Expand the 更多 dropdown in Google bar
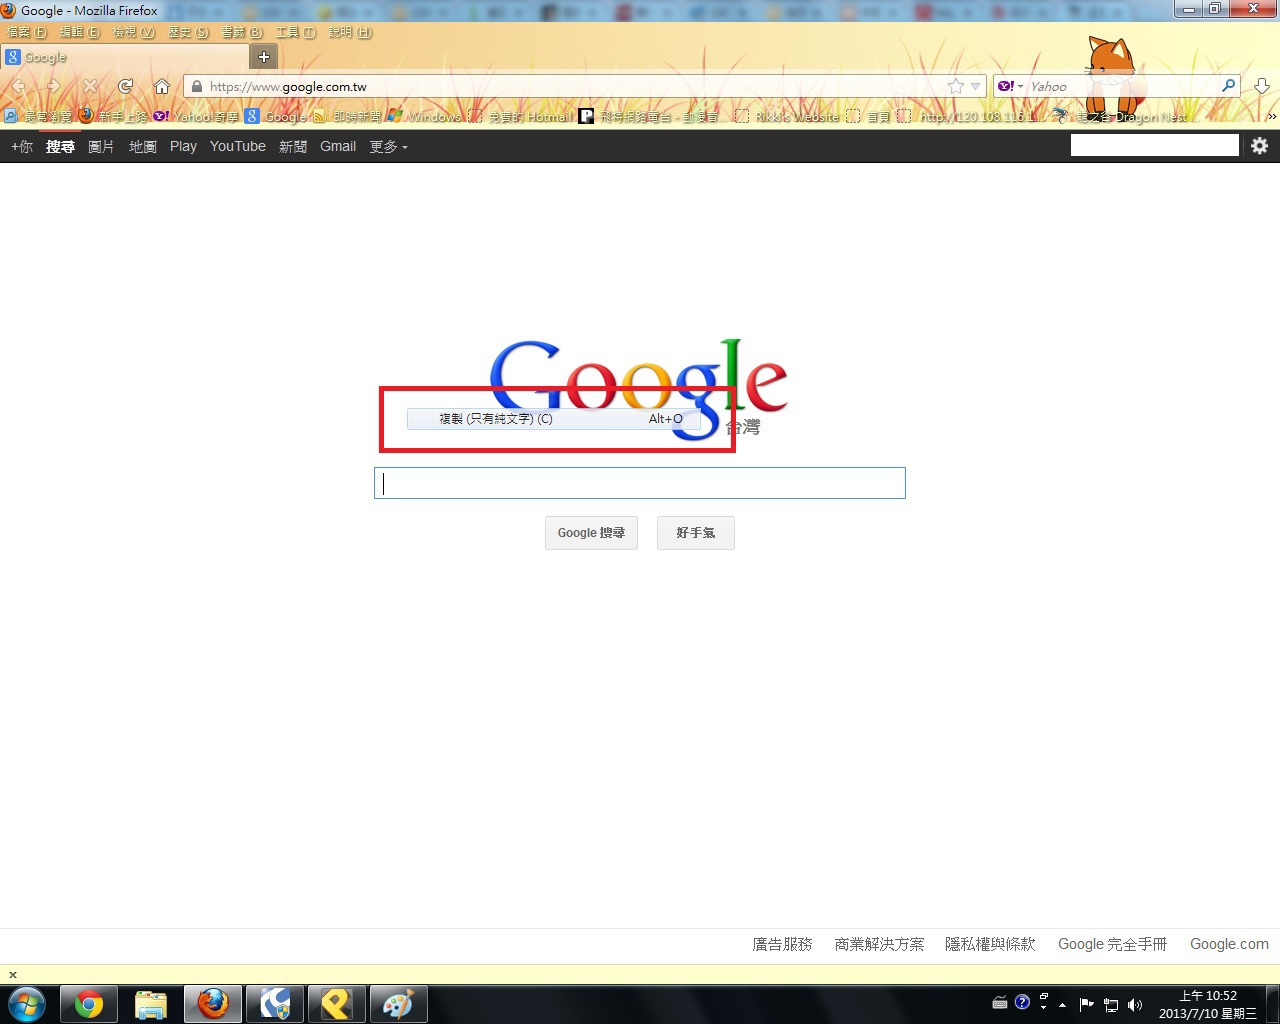Image resolution: width=1280 pixels, height=1024 pixels. (x=388, y=146)
